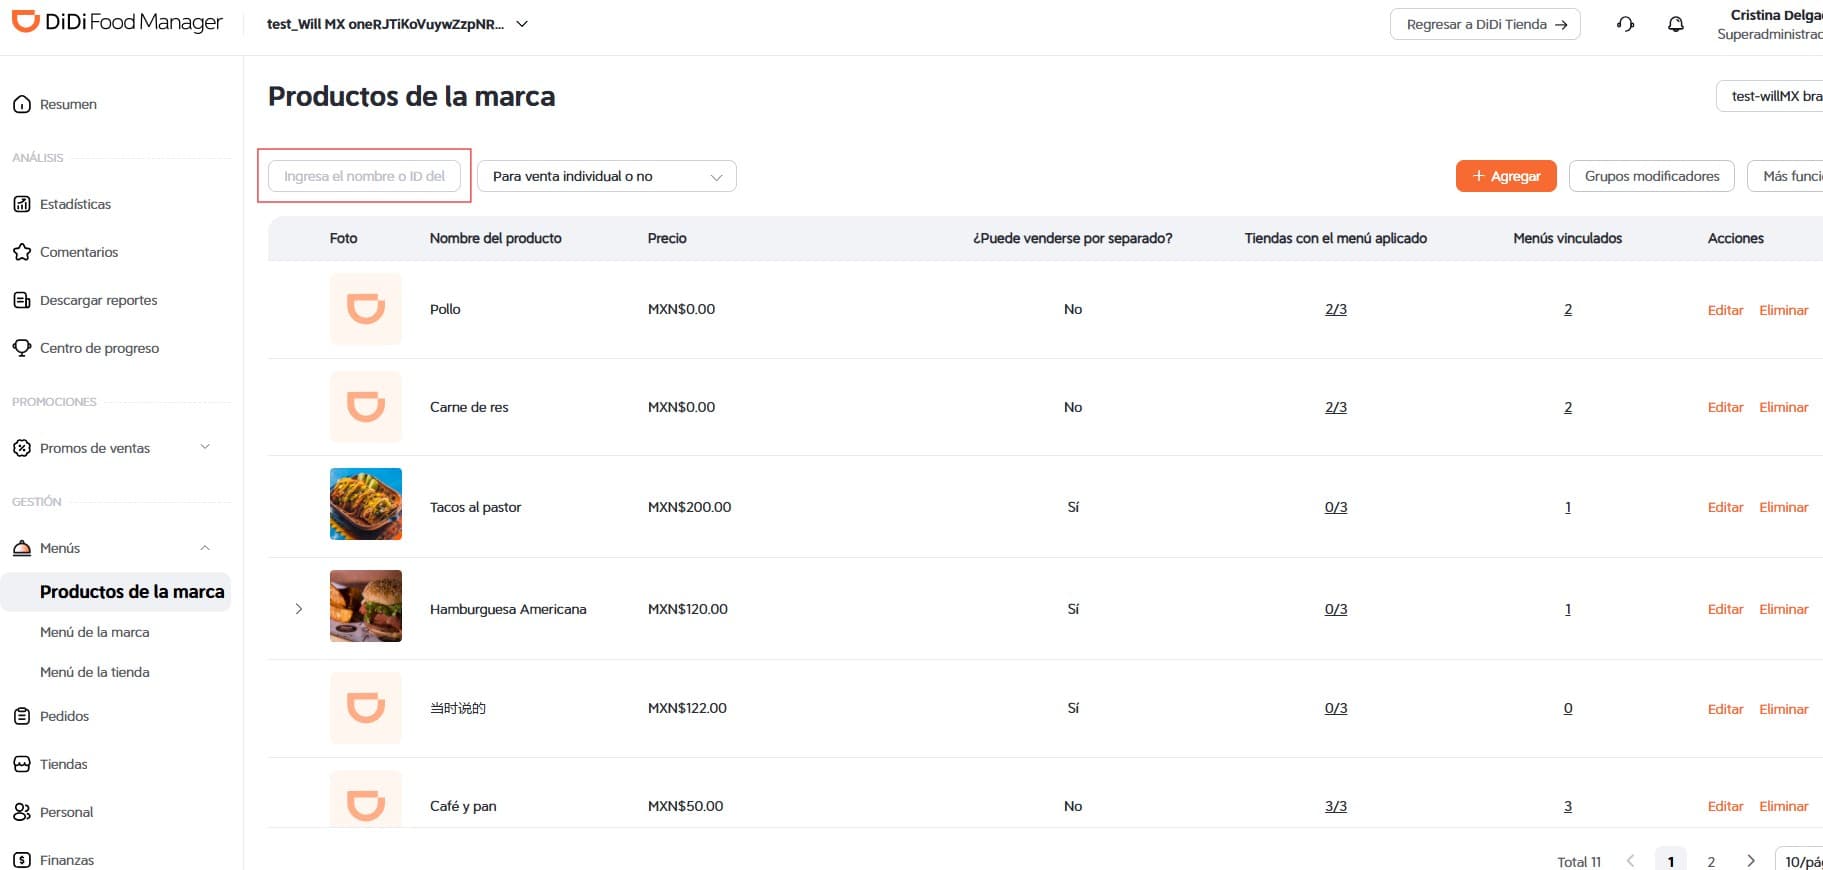Open Café y pan's 3 linked menus
Image resolution: width=1823 pixels, height=870 pixels.
[1568, 806]
